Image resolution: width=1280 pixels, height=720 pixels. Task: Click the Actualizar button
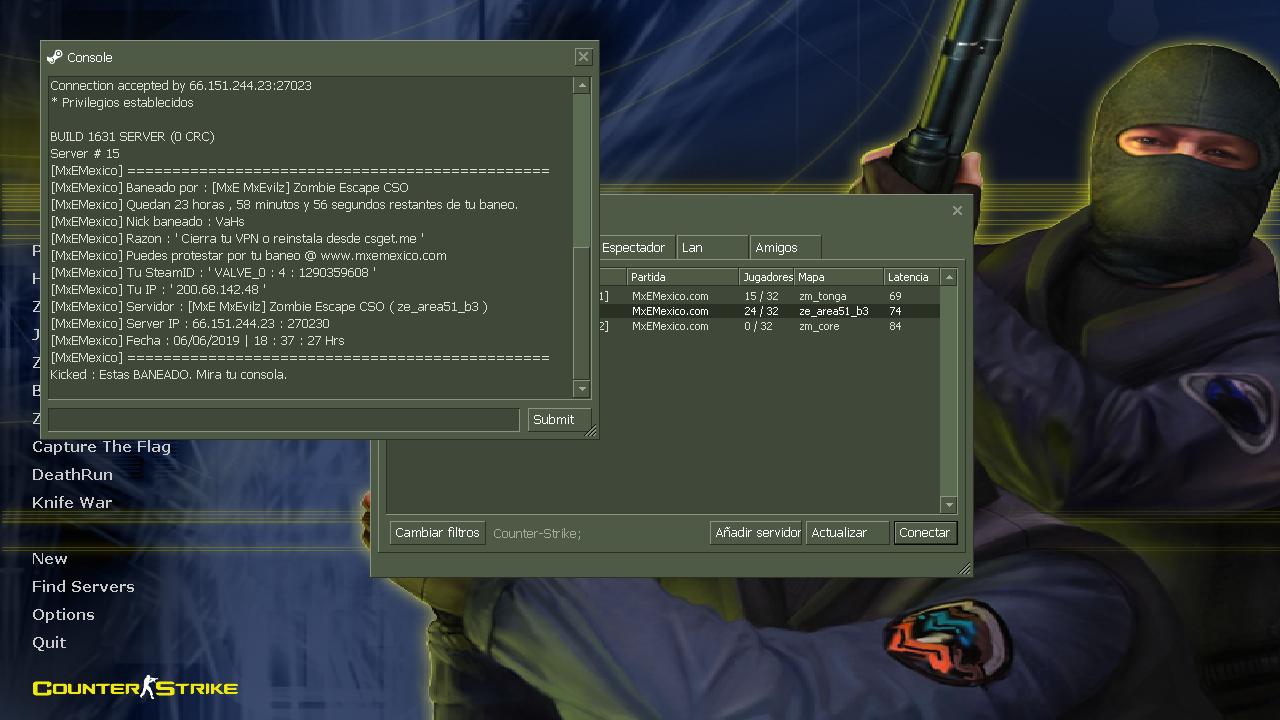pyautogui.click(x=848, y=532)
